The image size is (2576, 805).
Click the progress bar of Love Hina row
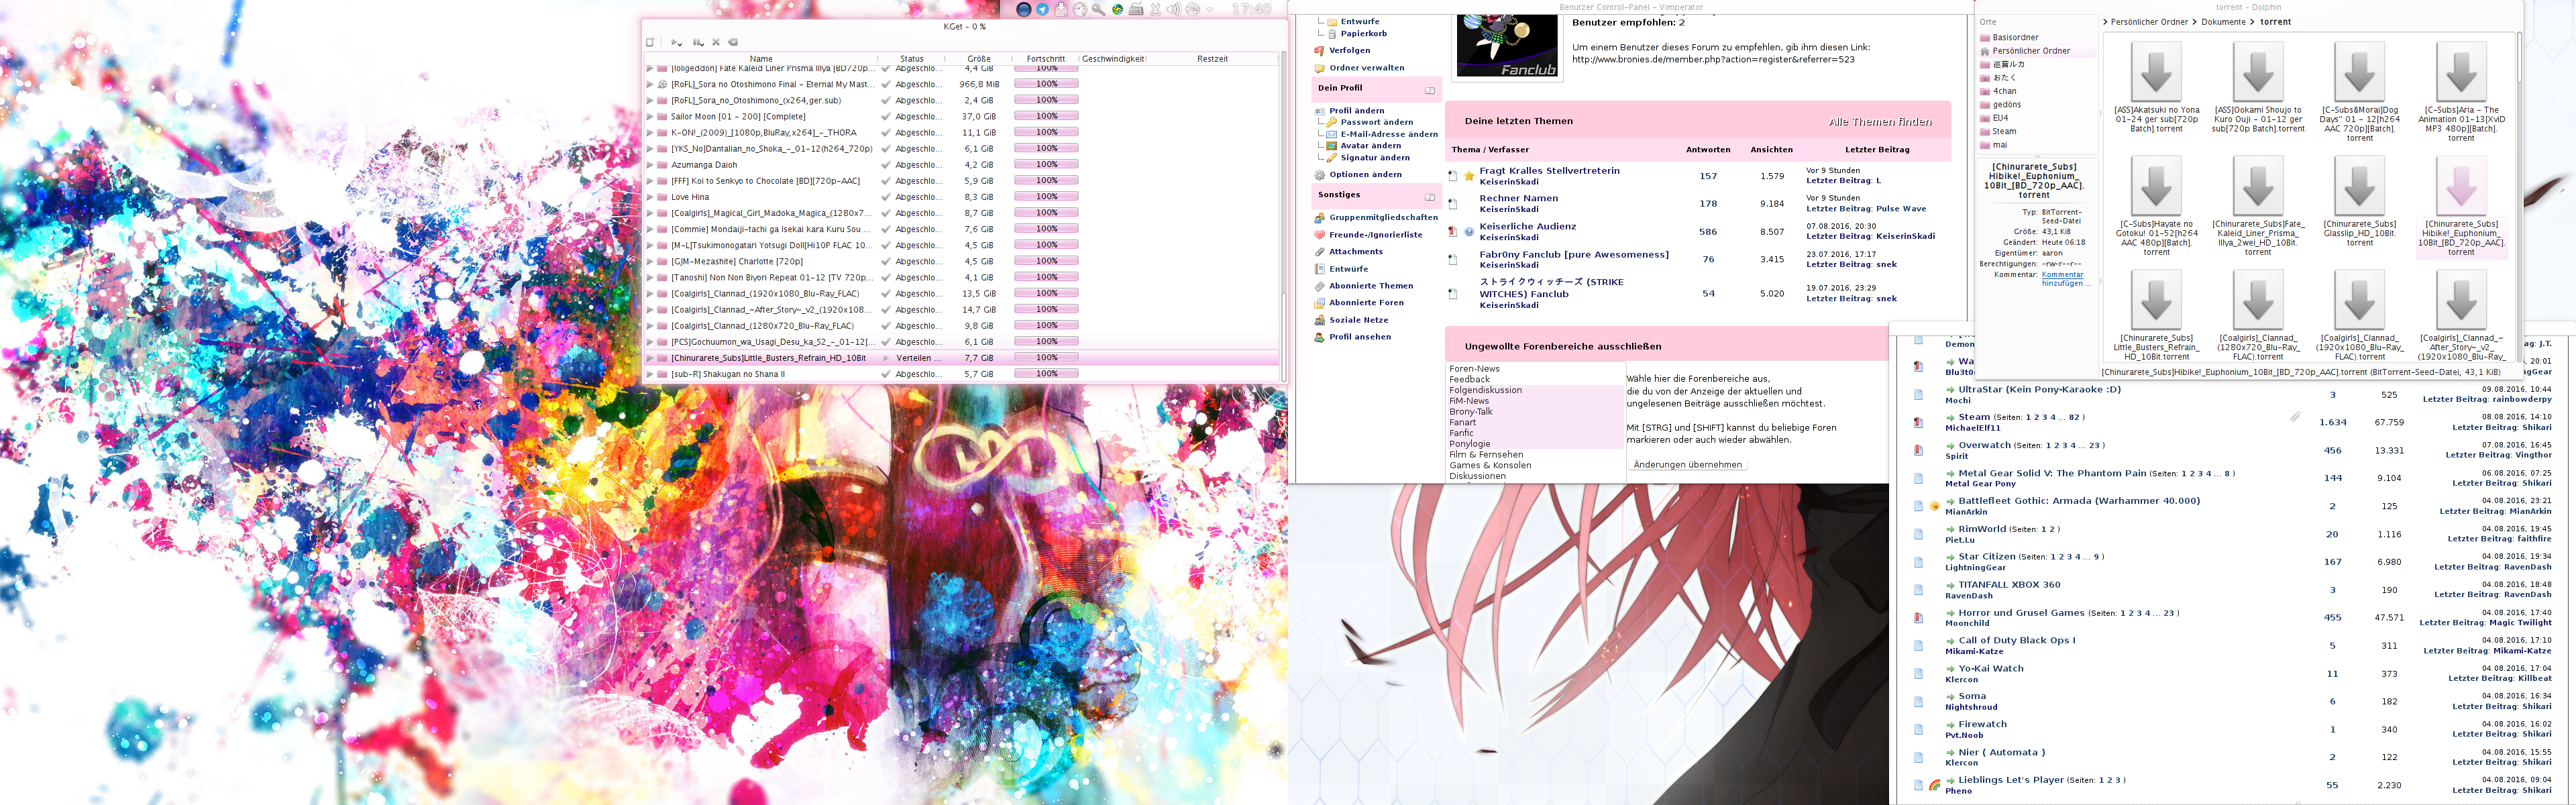pyautogui.click(x=1046, y=196)
